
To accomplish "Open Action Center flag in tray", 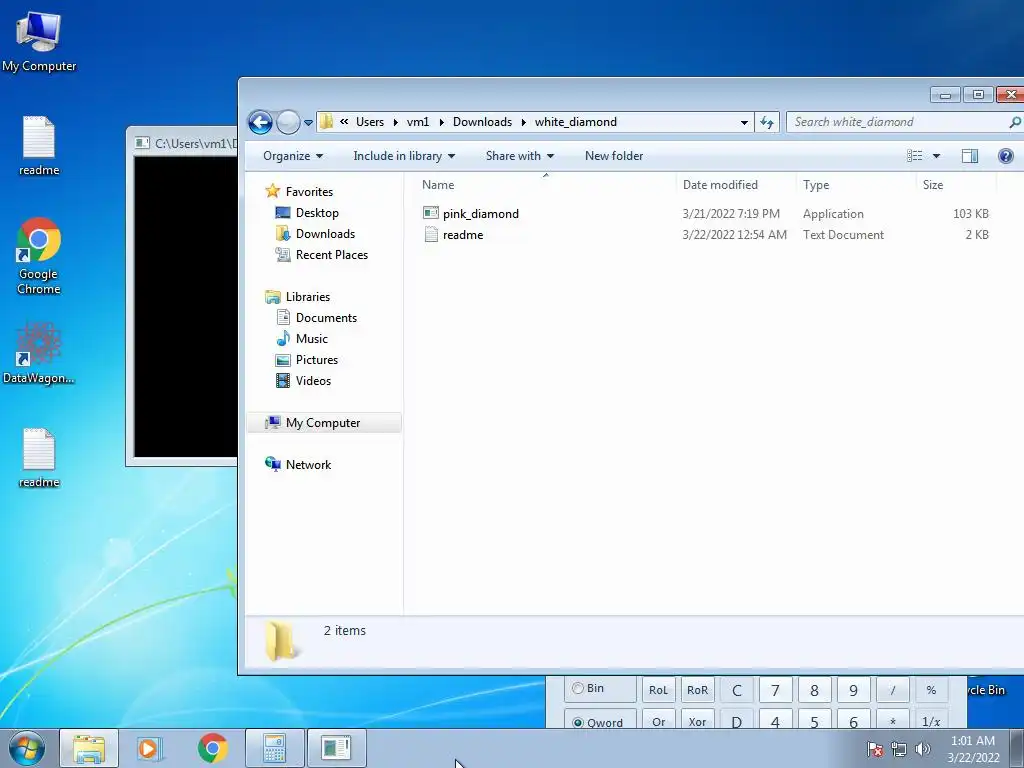I will [x=875, y=749].
